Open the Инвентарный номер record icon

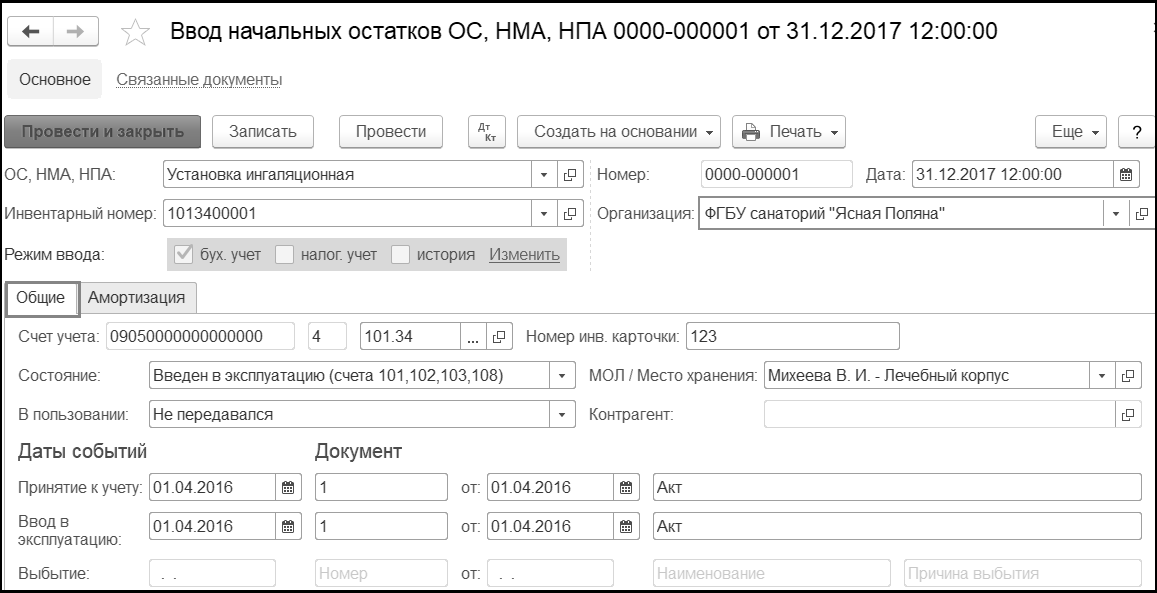coord(570,213)
